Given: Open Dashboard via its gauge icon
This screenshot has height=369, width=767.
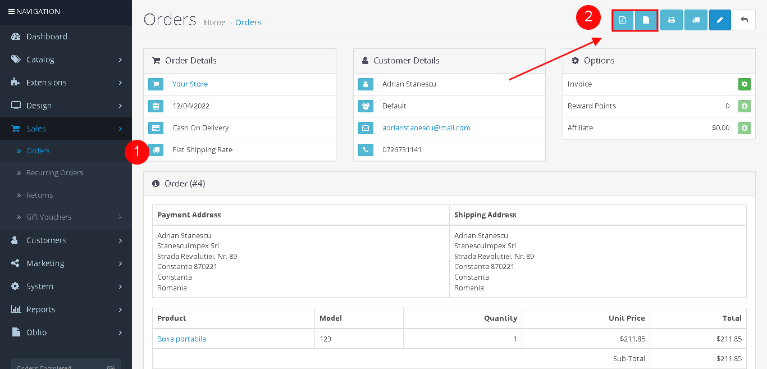Looking at the screenshot, I should tap(15, 37).
